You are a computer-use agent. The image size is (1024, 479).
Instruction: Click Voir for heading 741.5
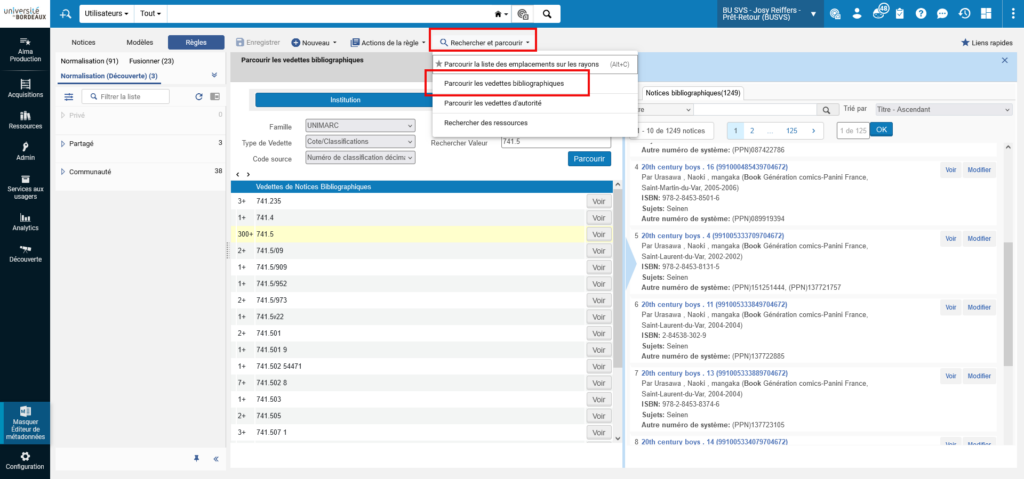click(x=598, y=234)
